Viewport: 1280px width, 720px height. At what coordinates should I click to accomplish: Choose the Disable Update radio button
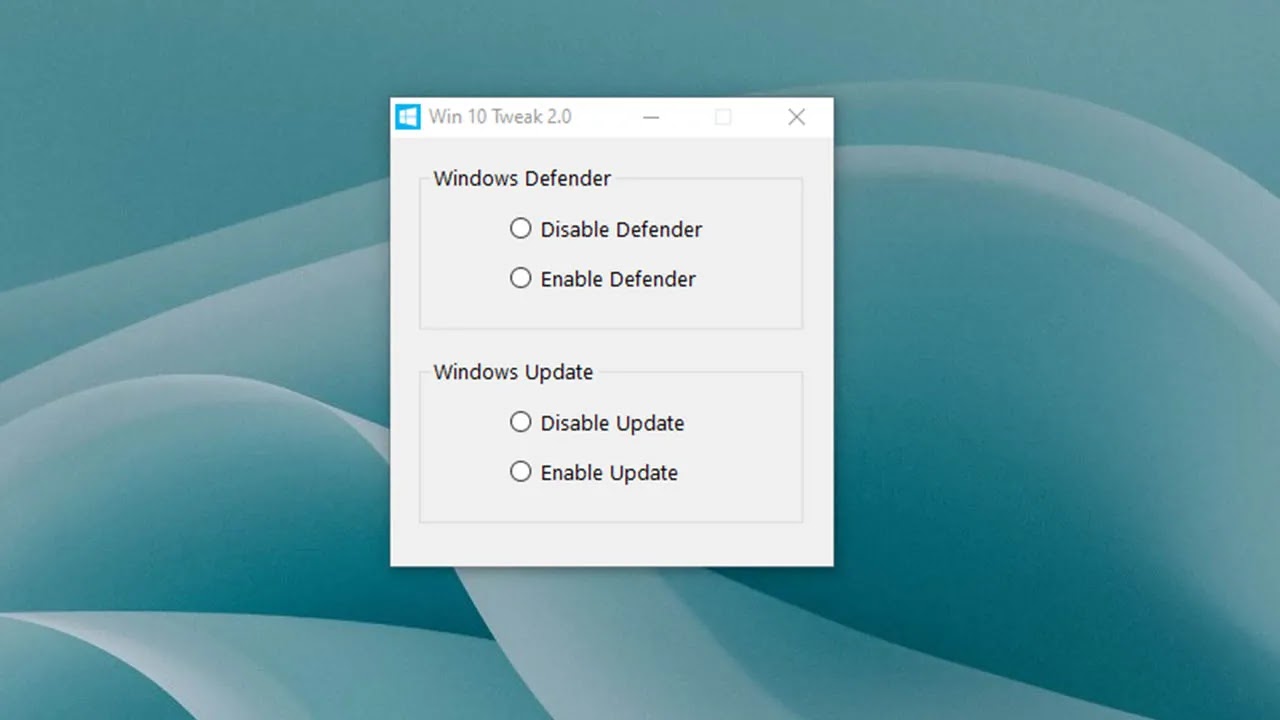point(520,423)
